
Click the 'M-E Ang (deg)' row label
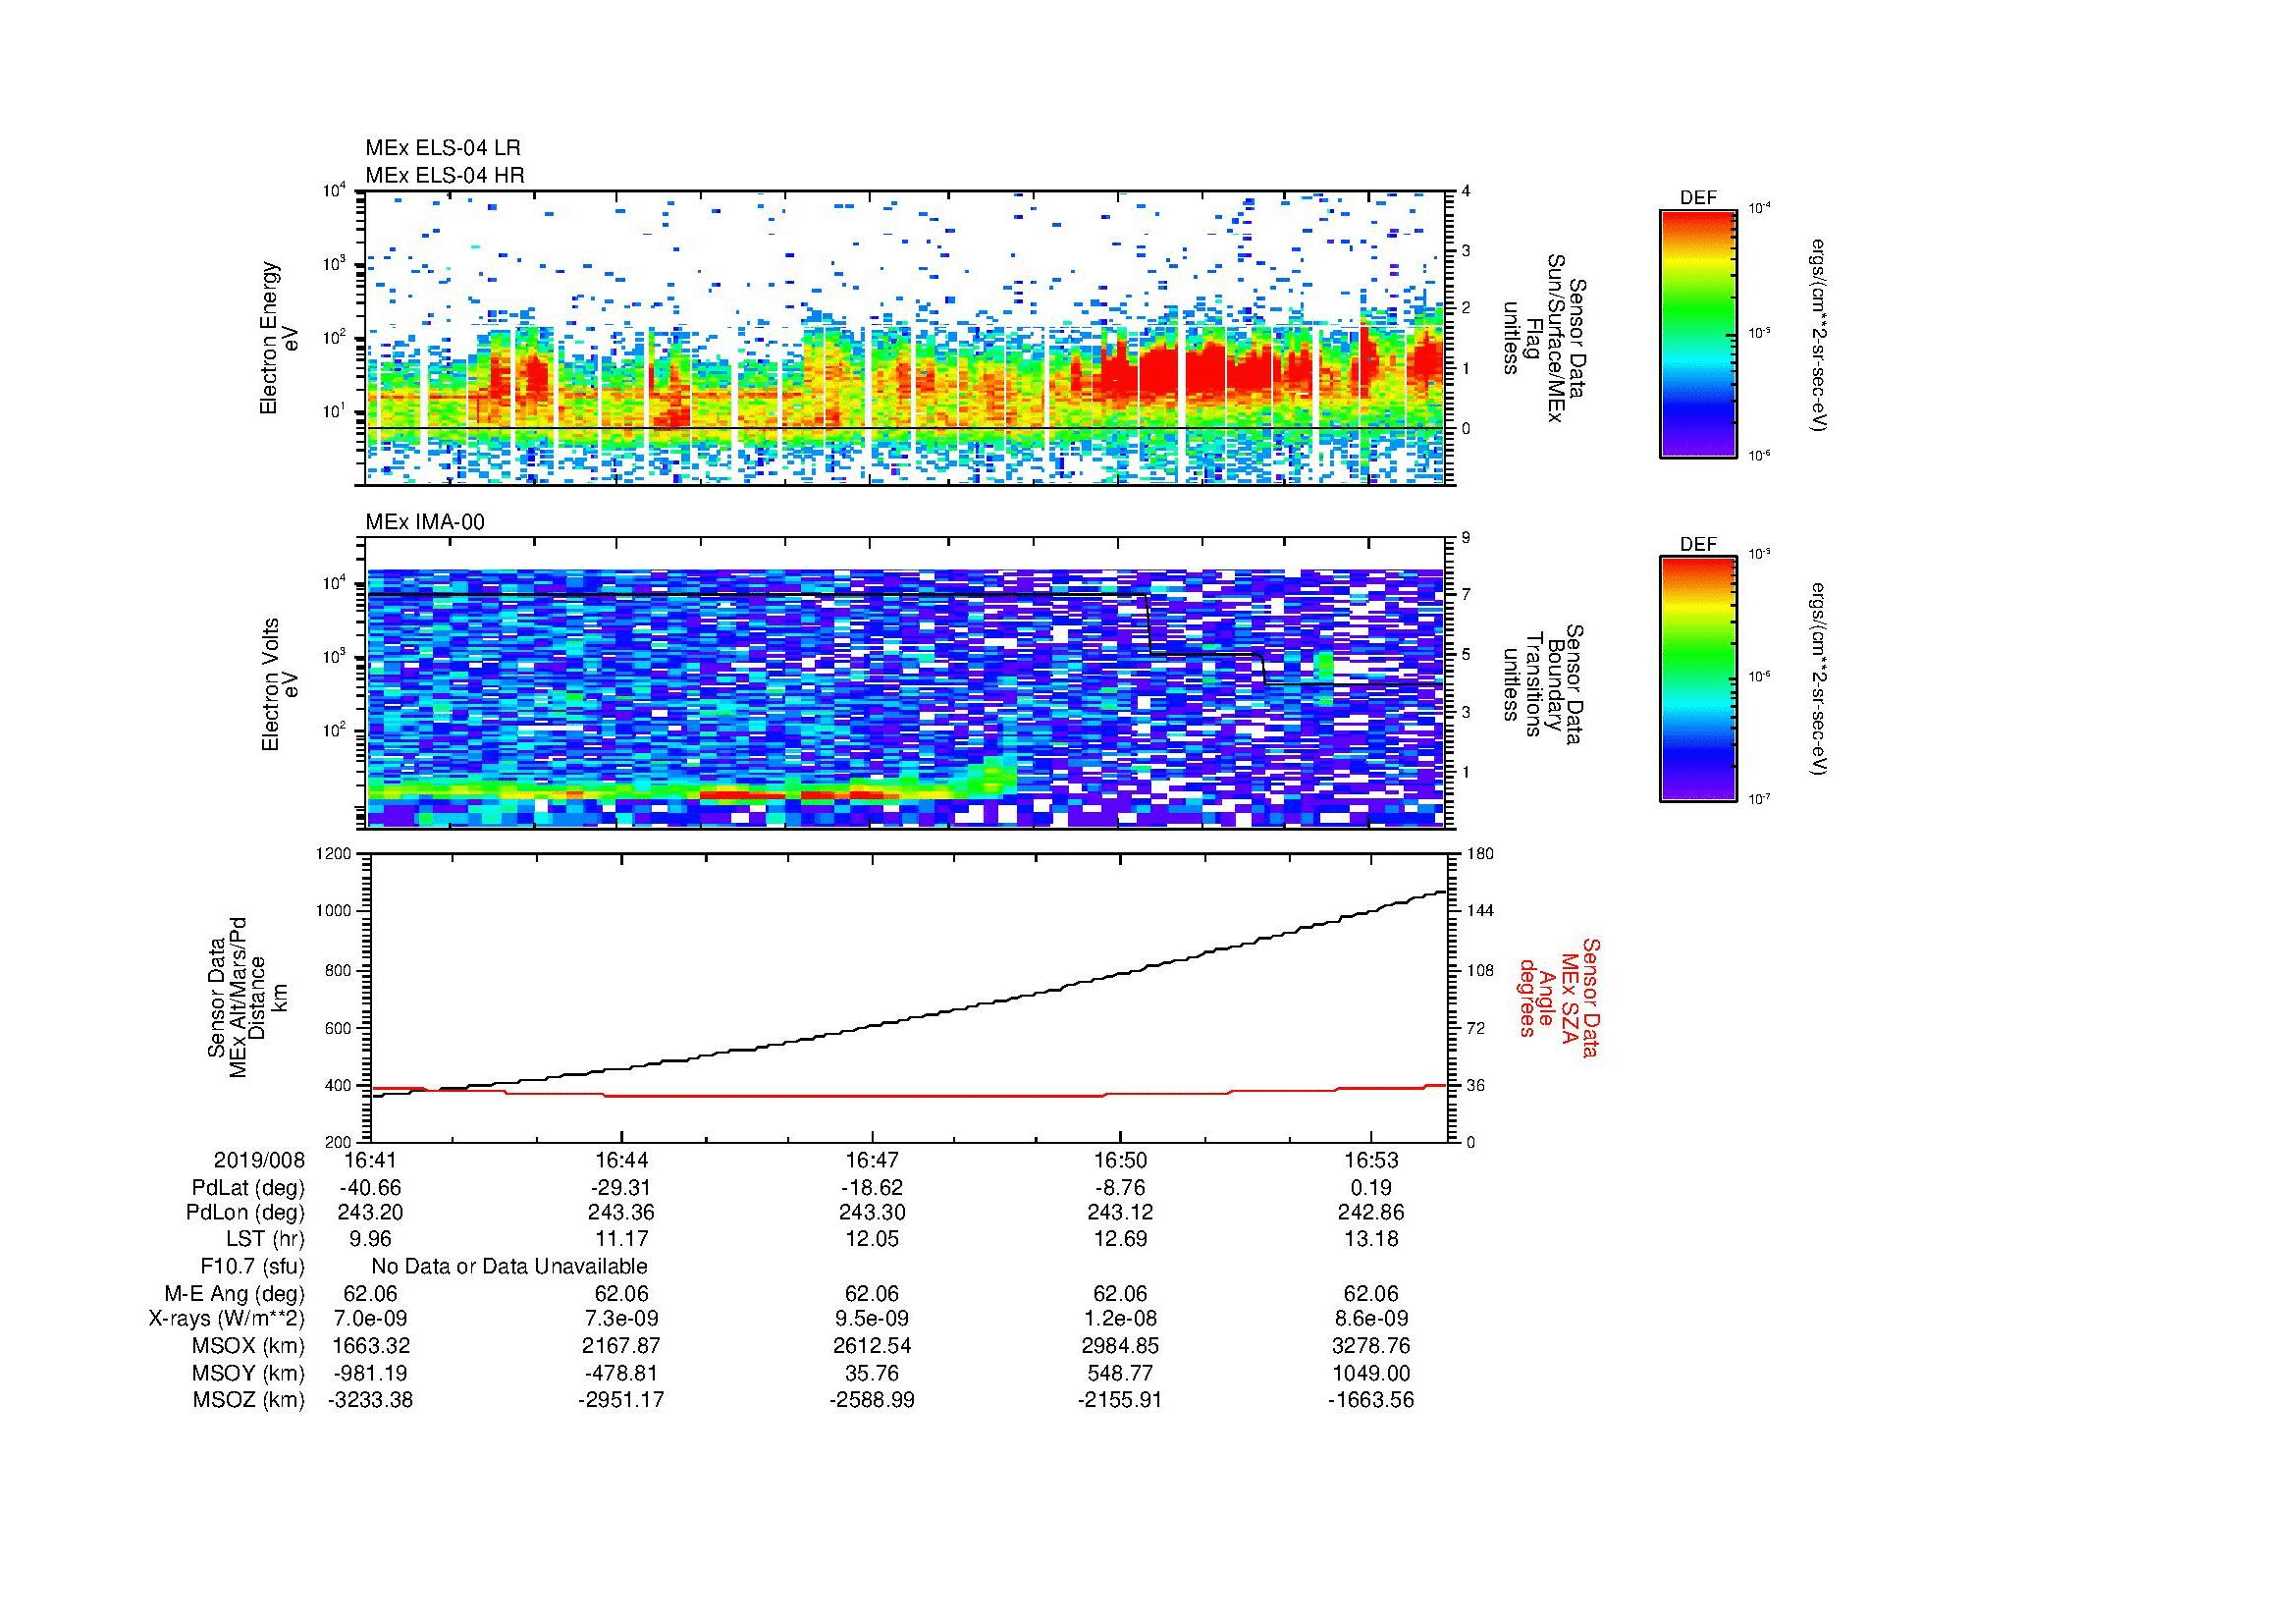coord(235,1294)
